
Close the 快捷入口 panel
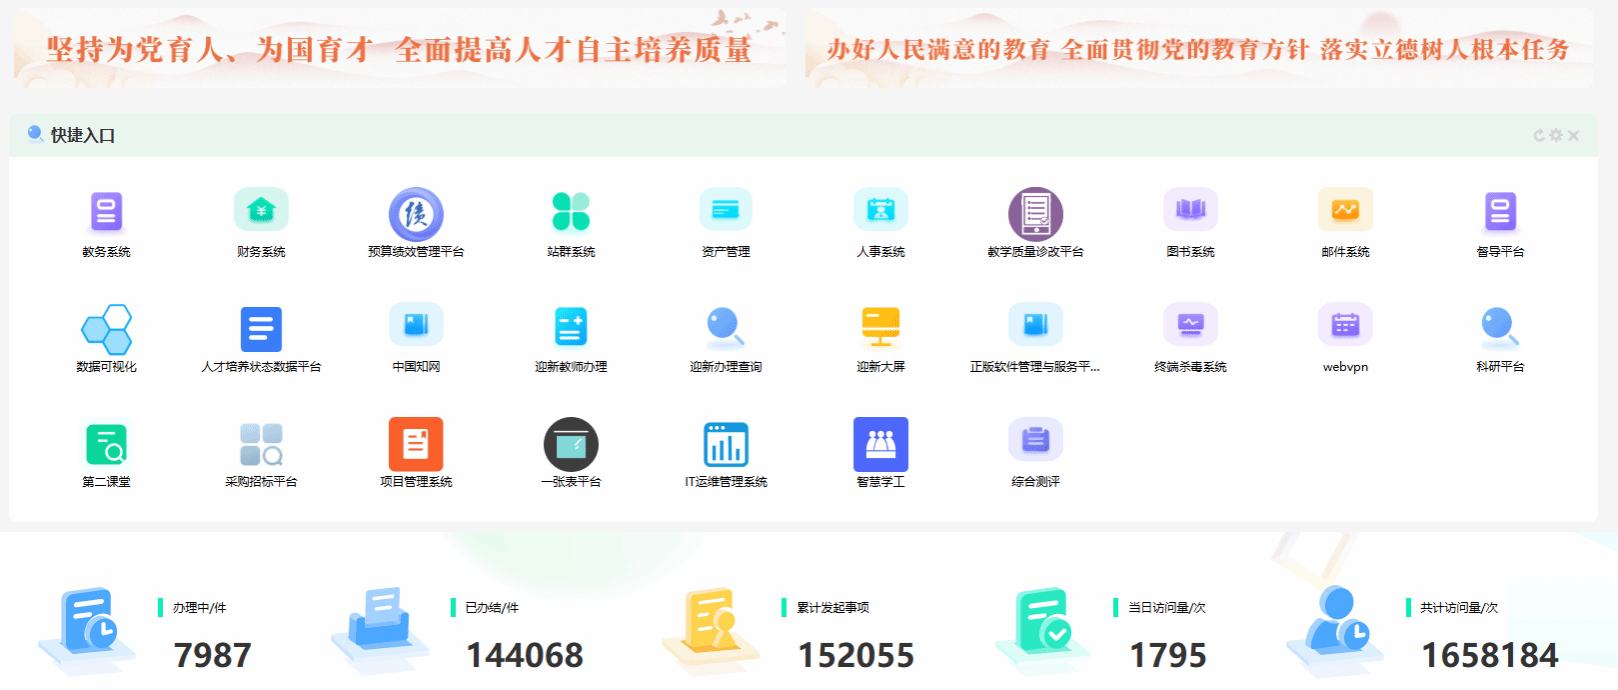click(1573, 135)
